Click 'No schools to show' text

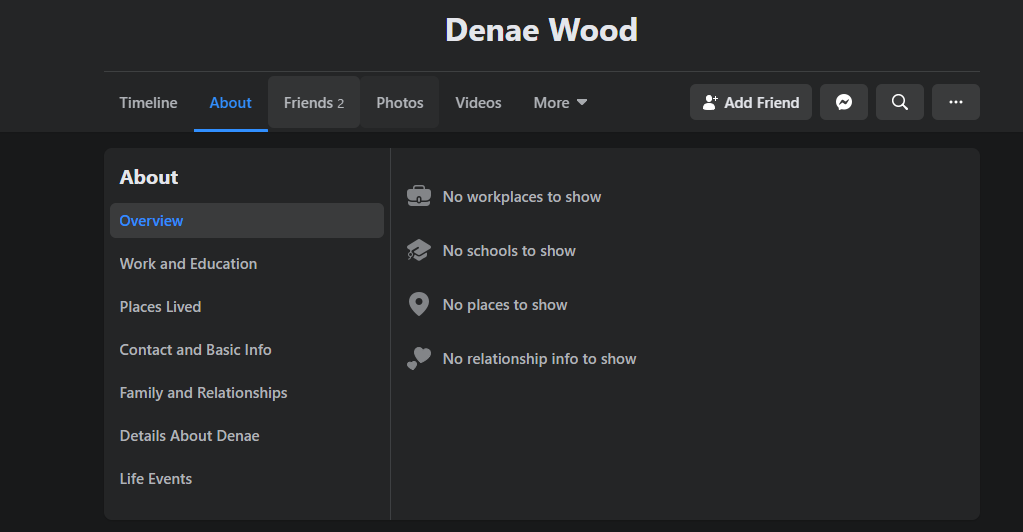(509, 251)
